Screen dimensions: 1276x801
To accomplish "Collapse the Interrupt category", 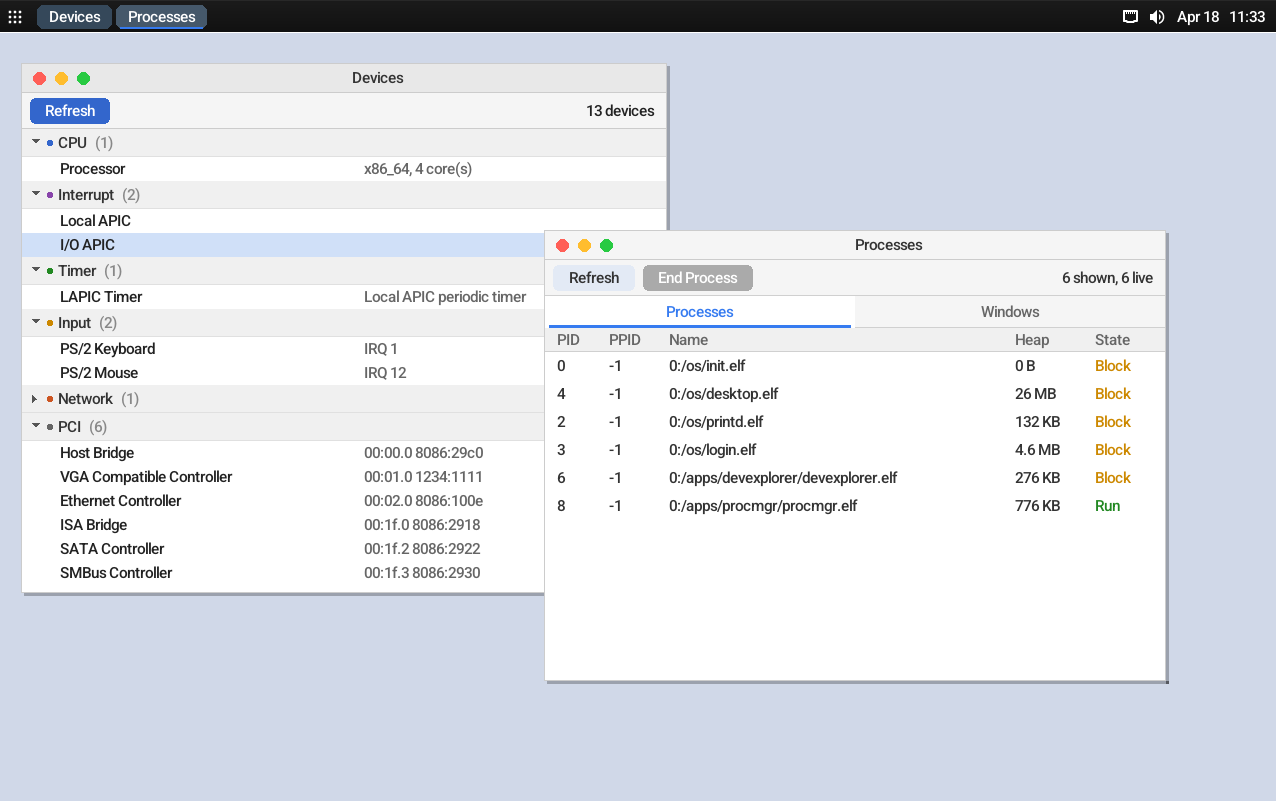I will [x=36, y=195].
